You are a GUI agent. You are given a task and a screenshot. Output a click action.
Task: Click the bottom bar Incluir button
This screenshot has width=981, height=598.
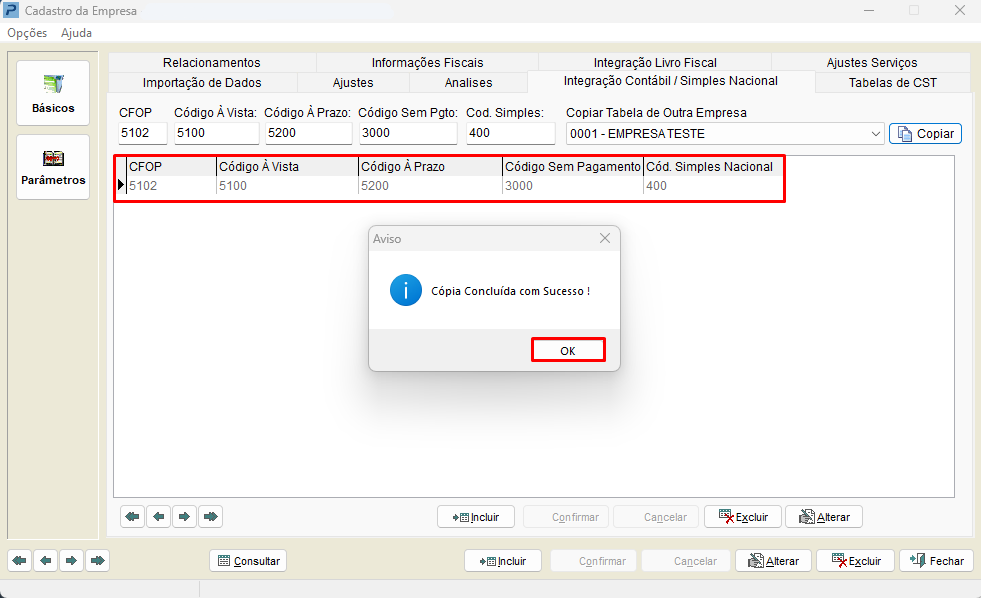coord(503,560)
